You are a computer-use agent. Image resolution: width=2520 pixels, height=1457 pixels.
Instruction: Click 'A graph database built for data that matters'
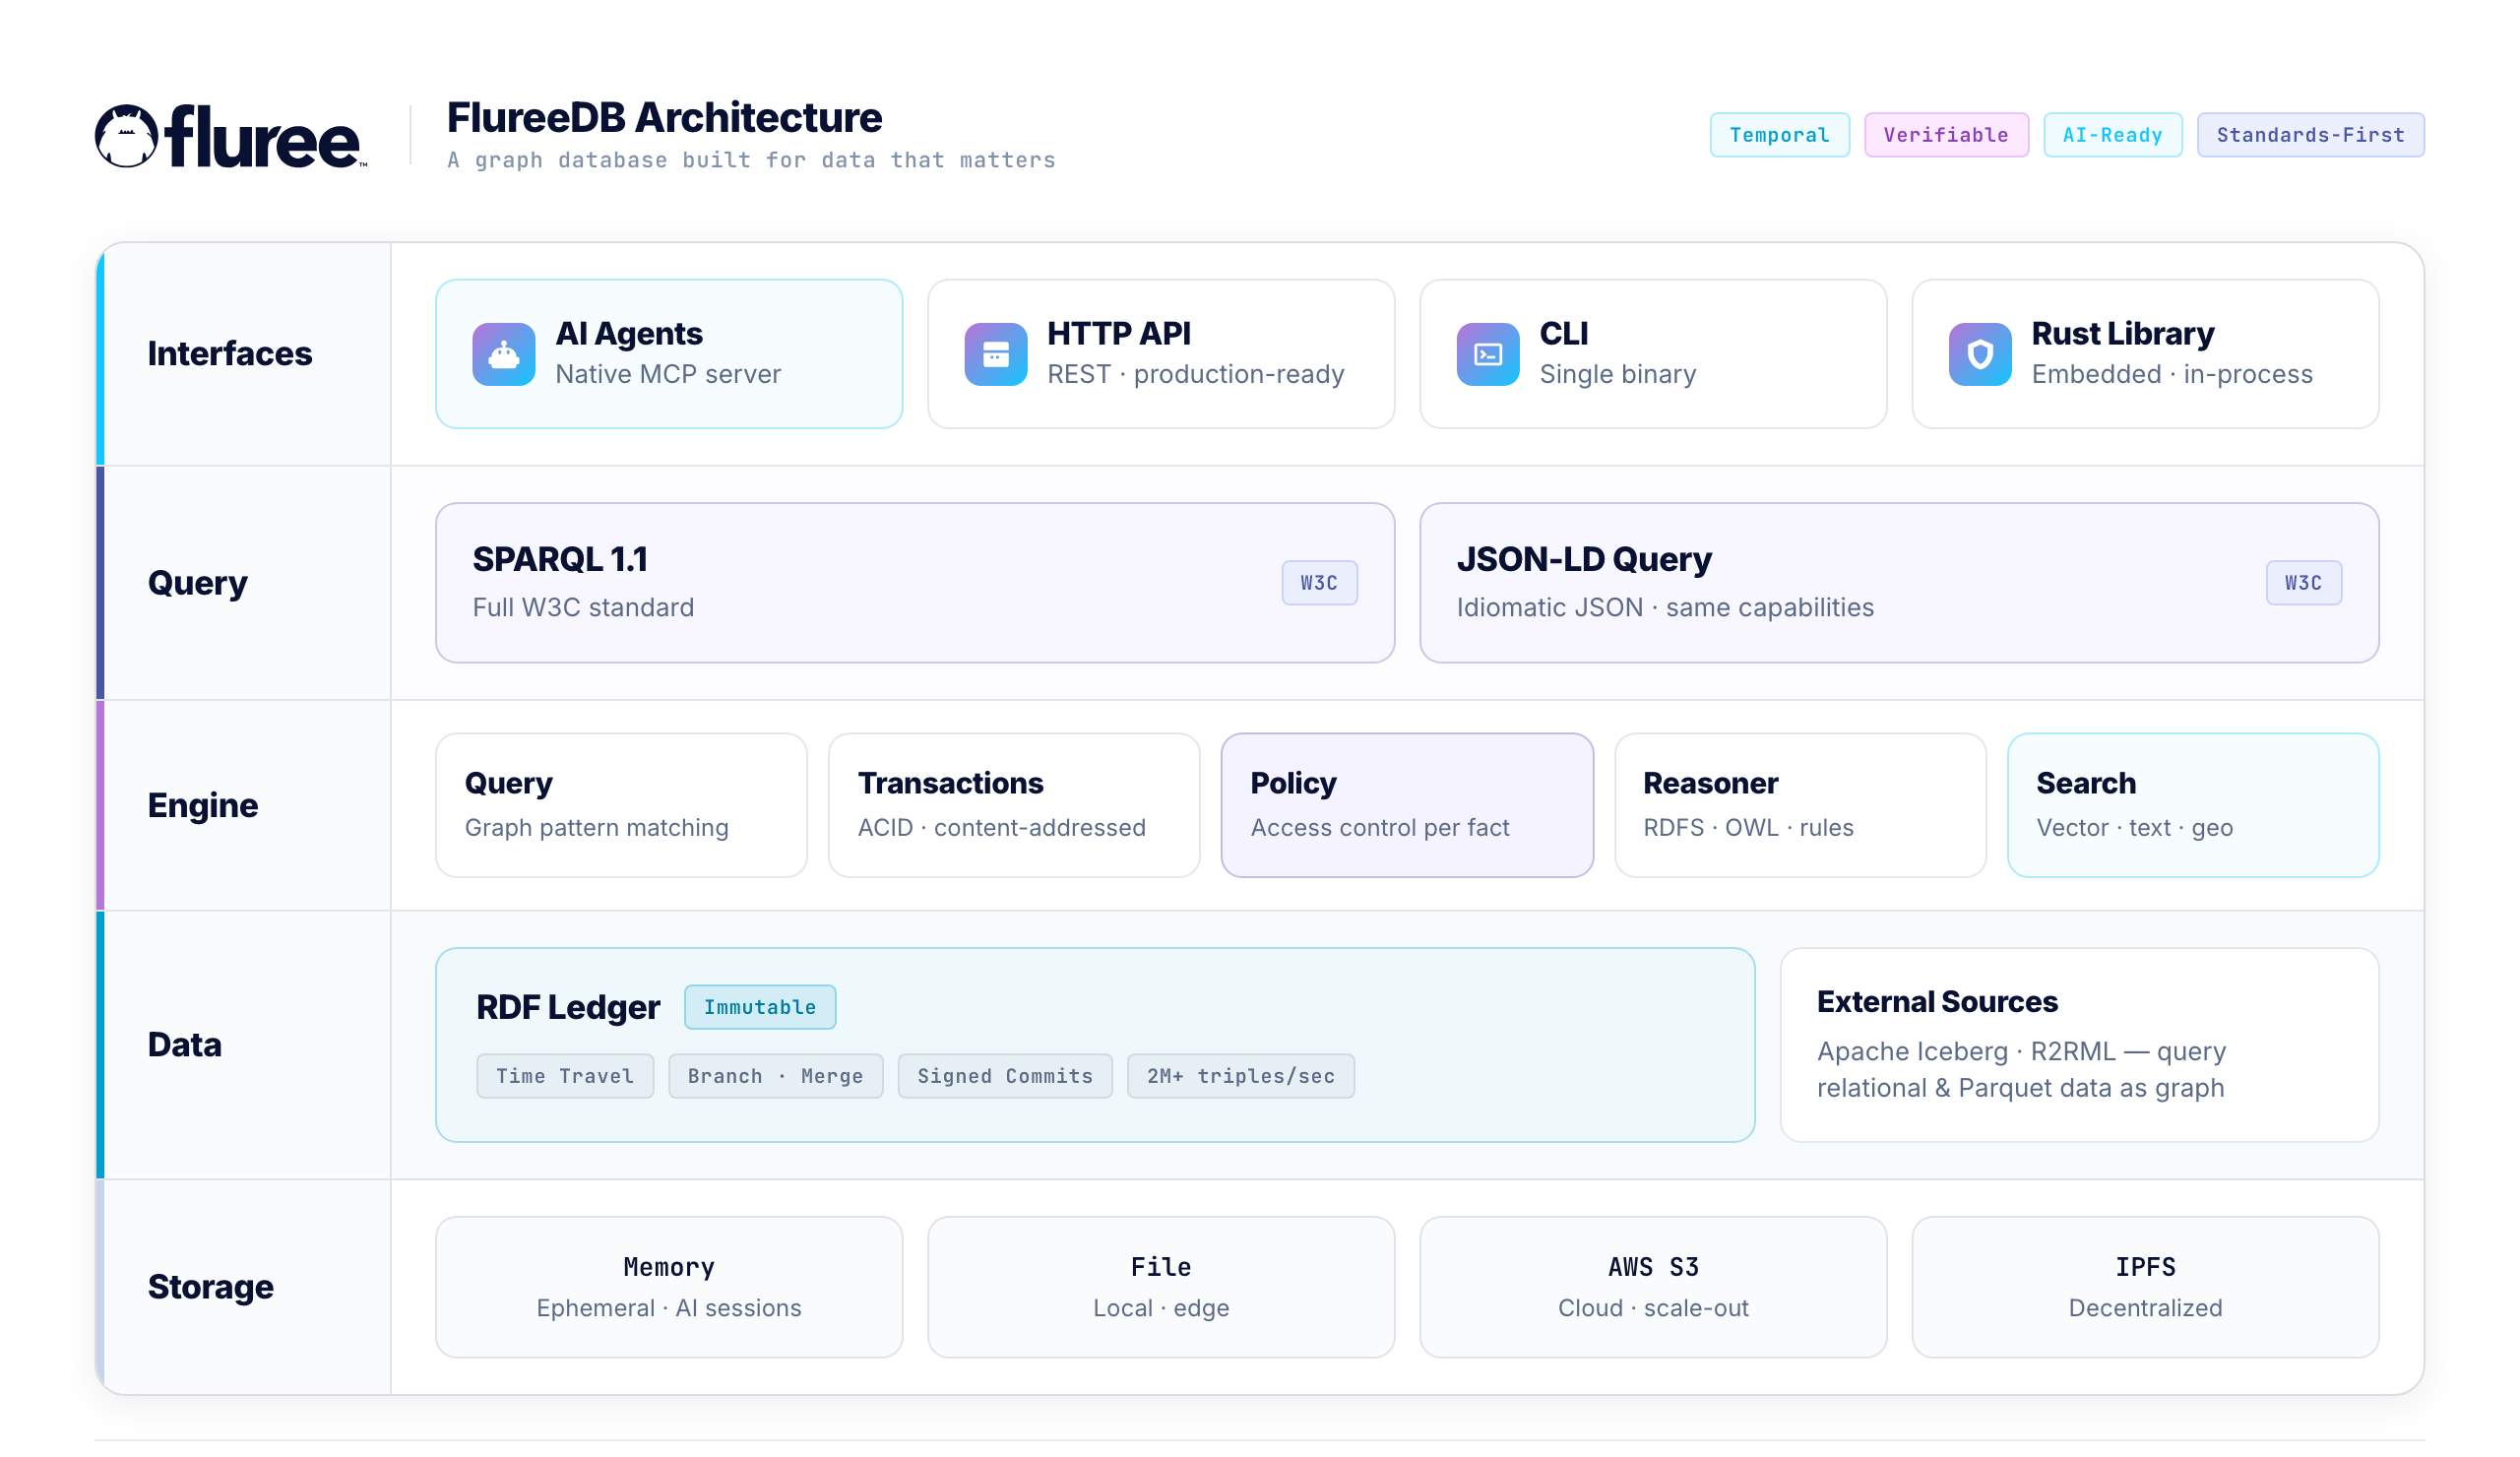pos(751,160)
